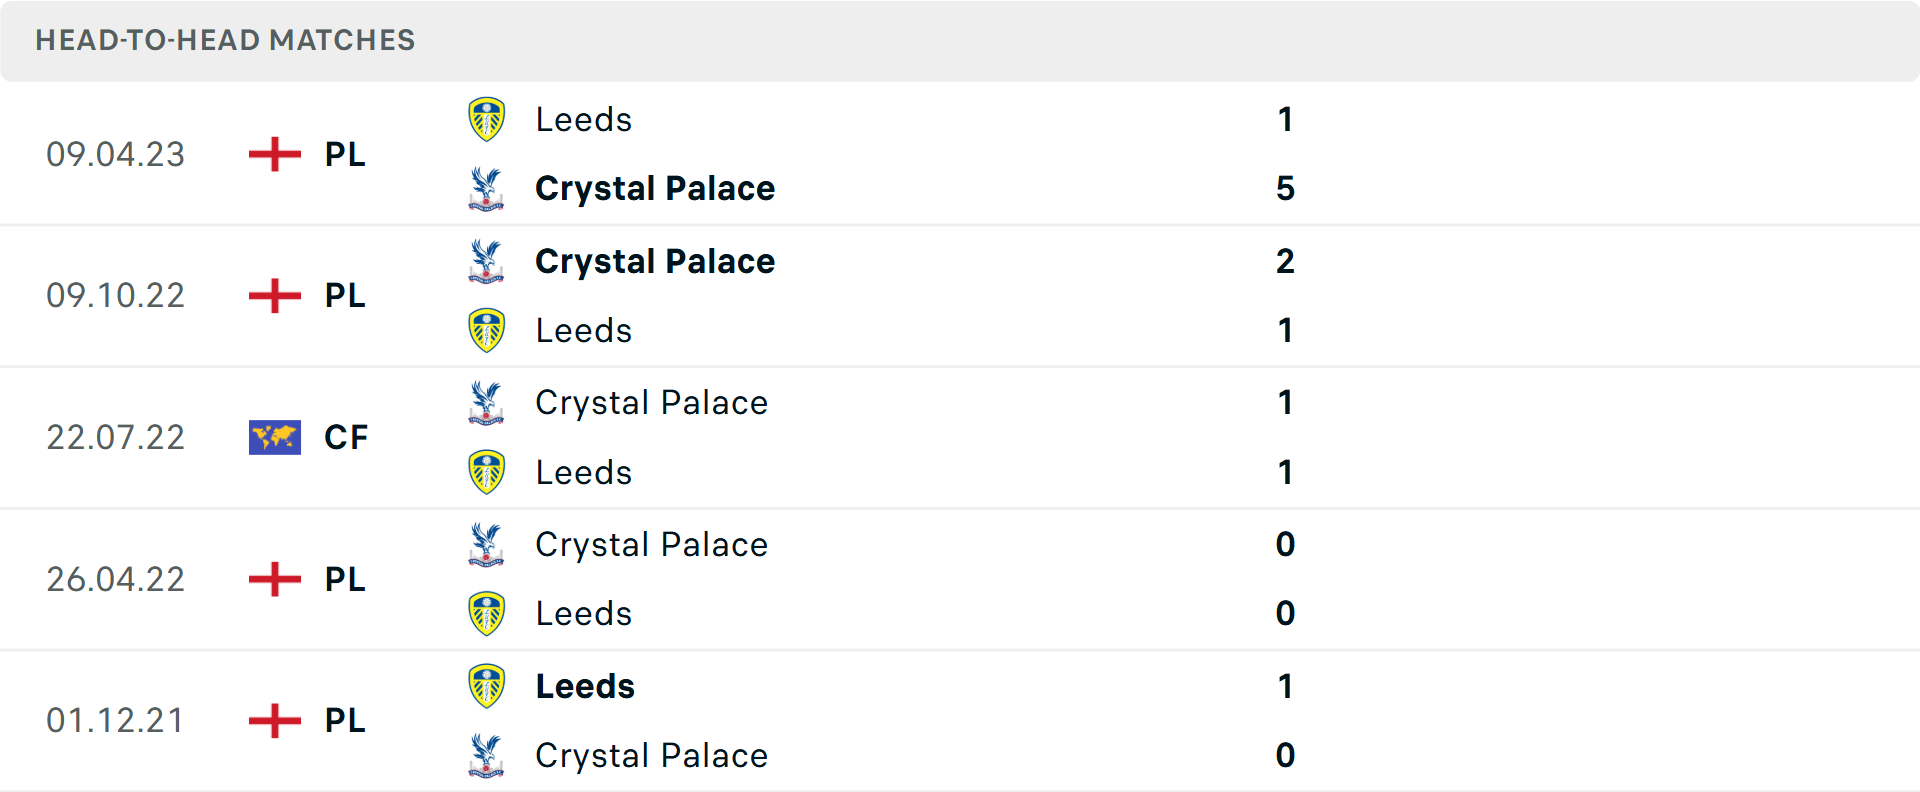Screen dimensions: 1920x792
Task: Click Leeds crest in 01.12.21 match
Action: pyautogui.click(x=487, y=686)
